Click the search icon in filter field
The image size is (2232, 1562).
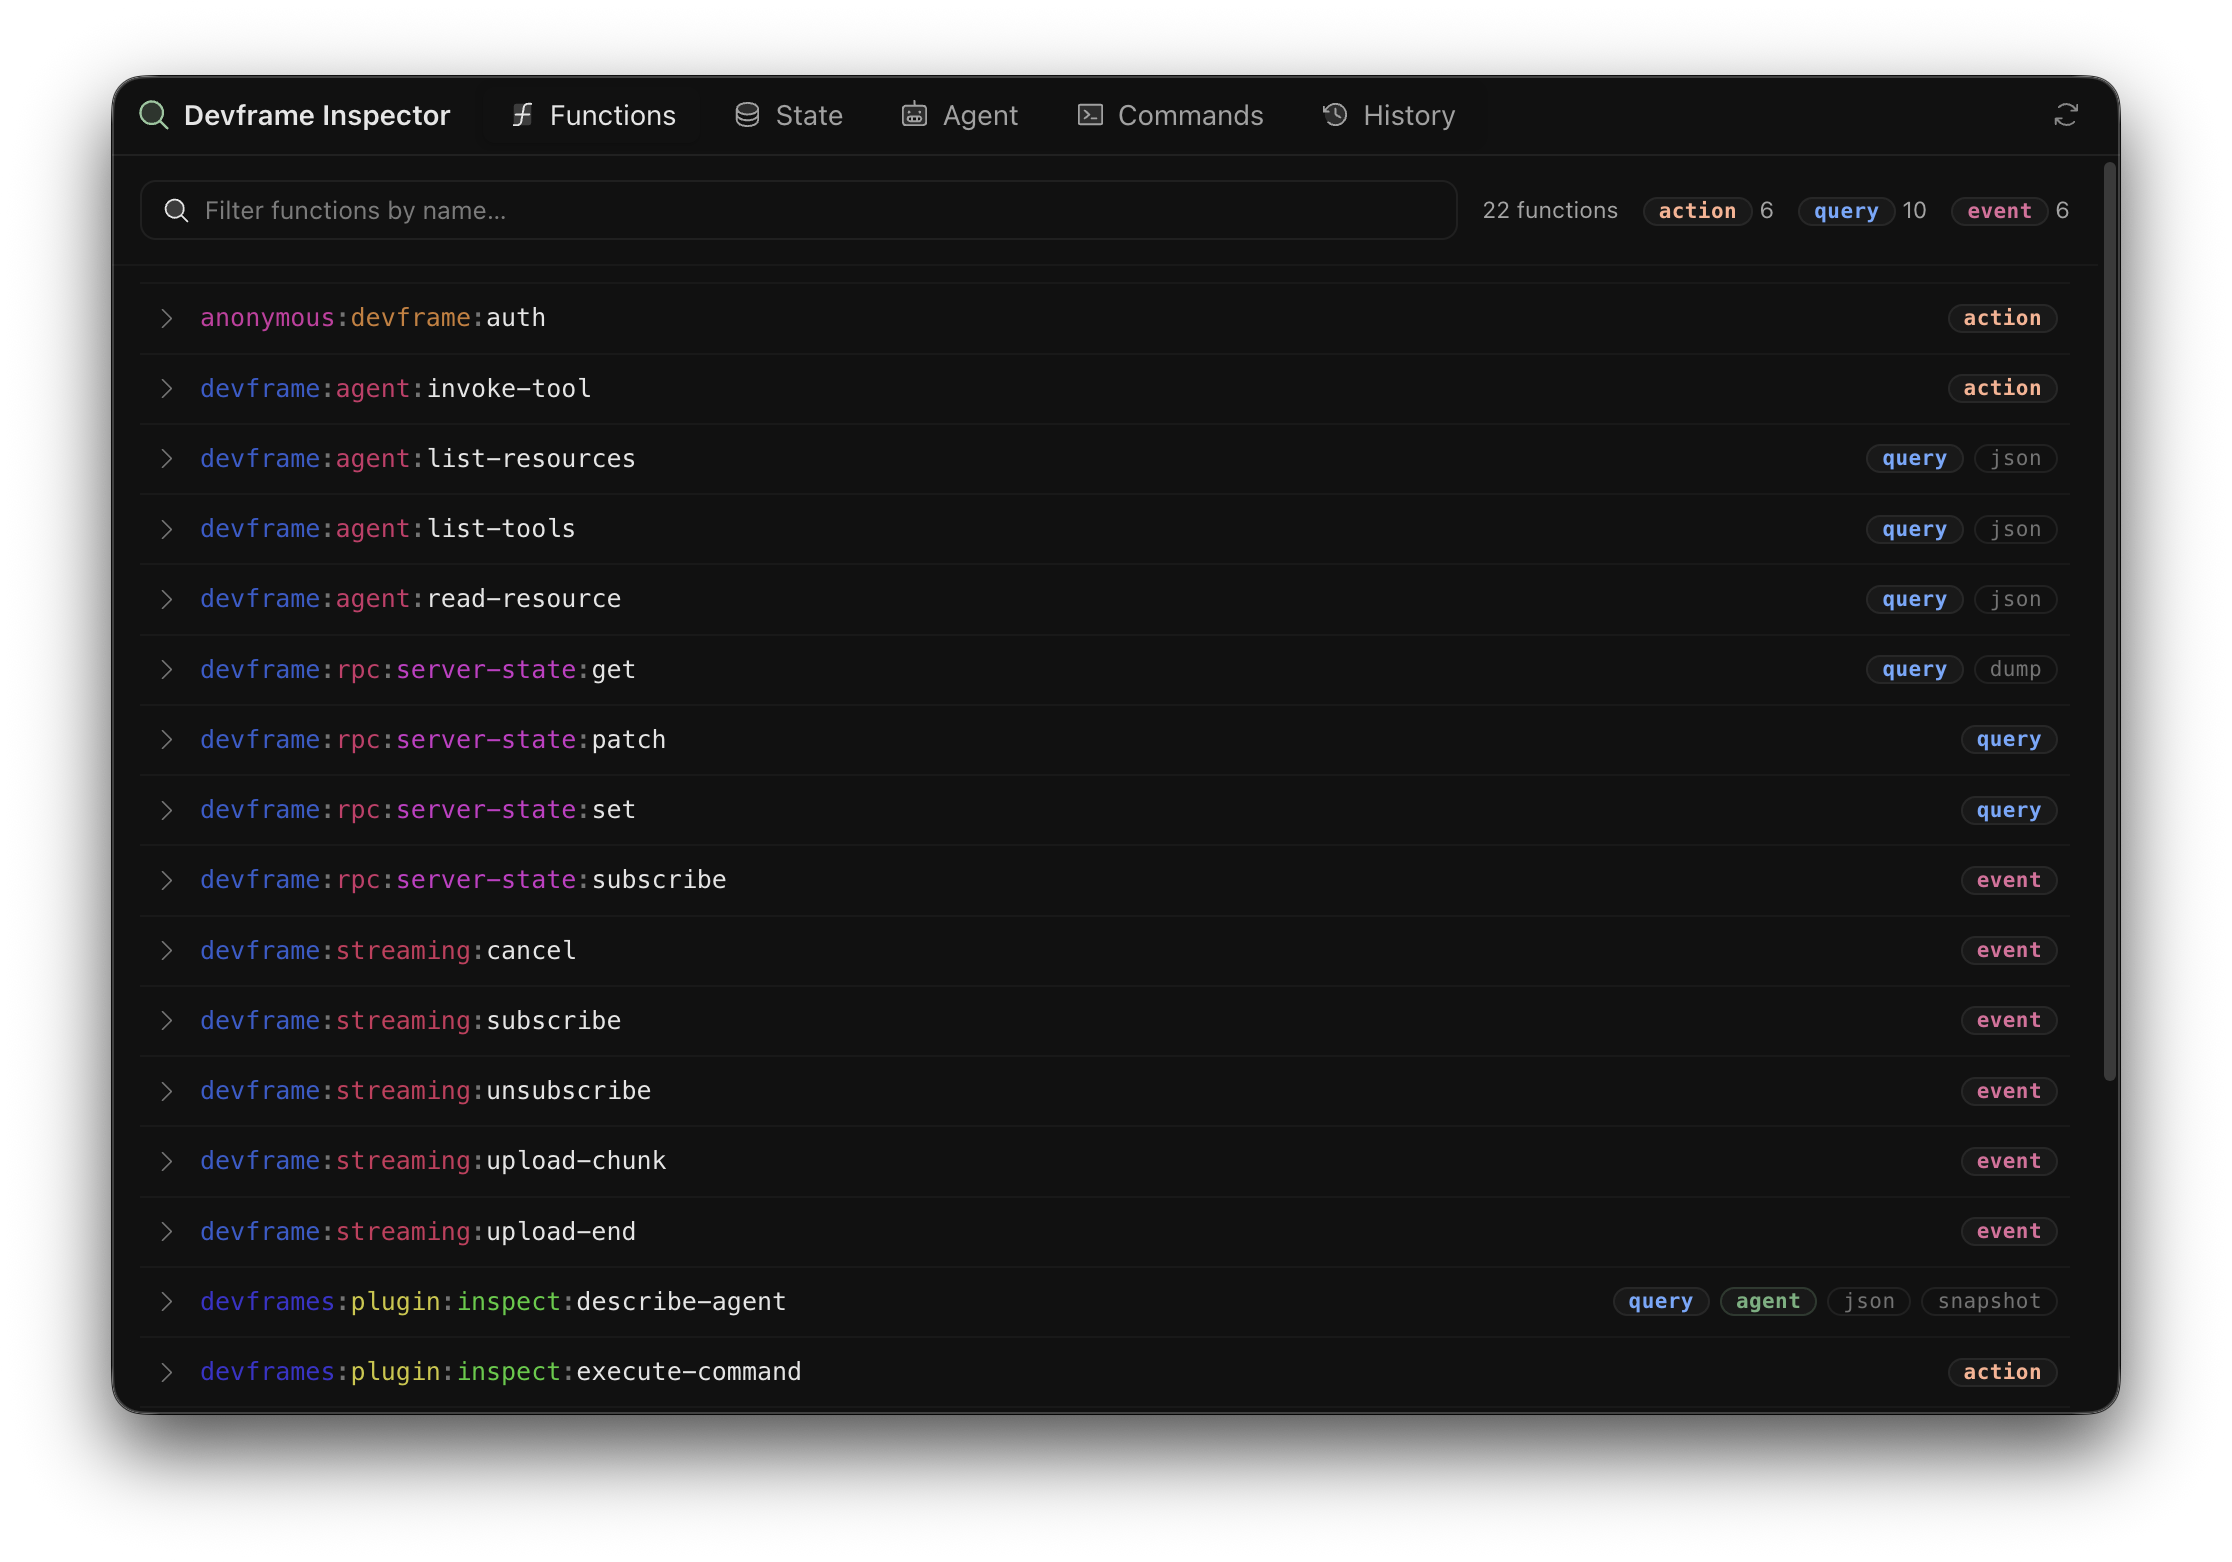(176, 210)
